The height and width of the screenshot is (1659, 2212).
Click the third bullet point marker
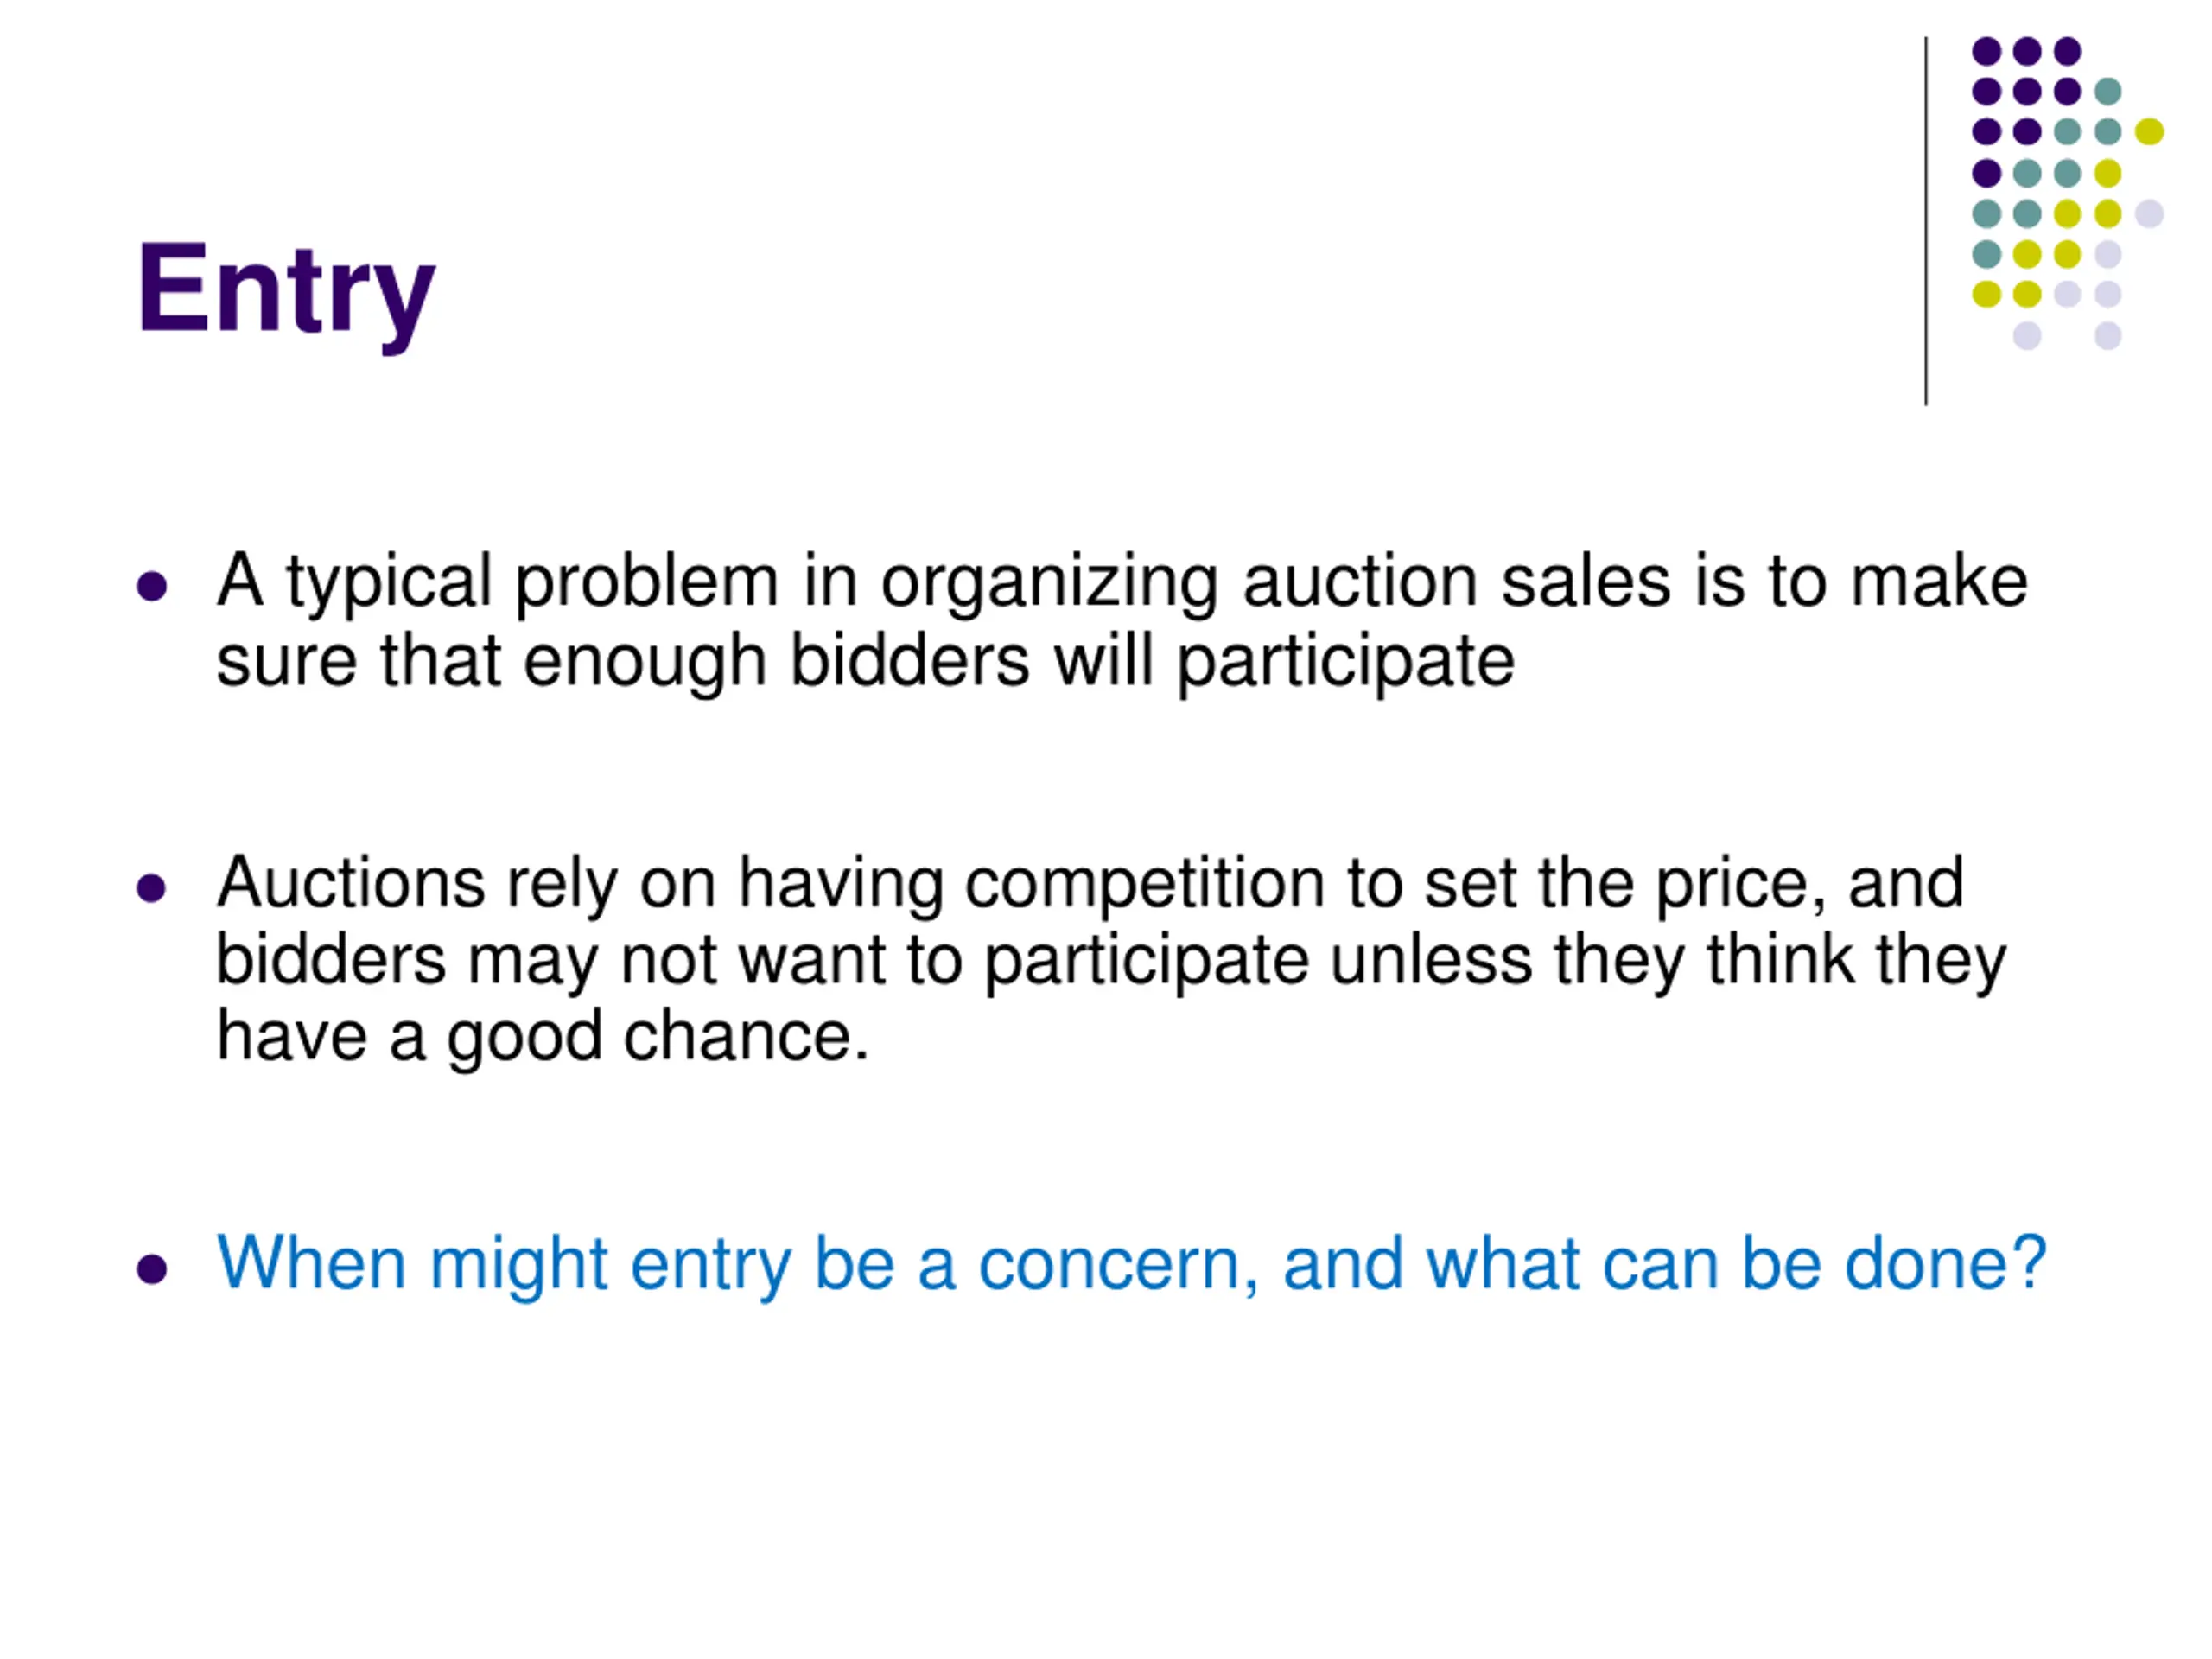pos(152,1269)
